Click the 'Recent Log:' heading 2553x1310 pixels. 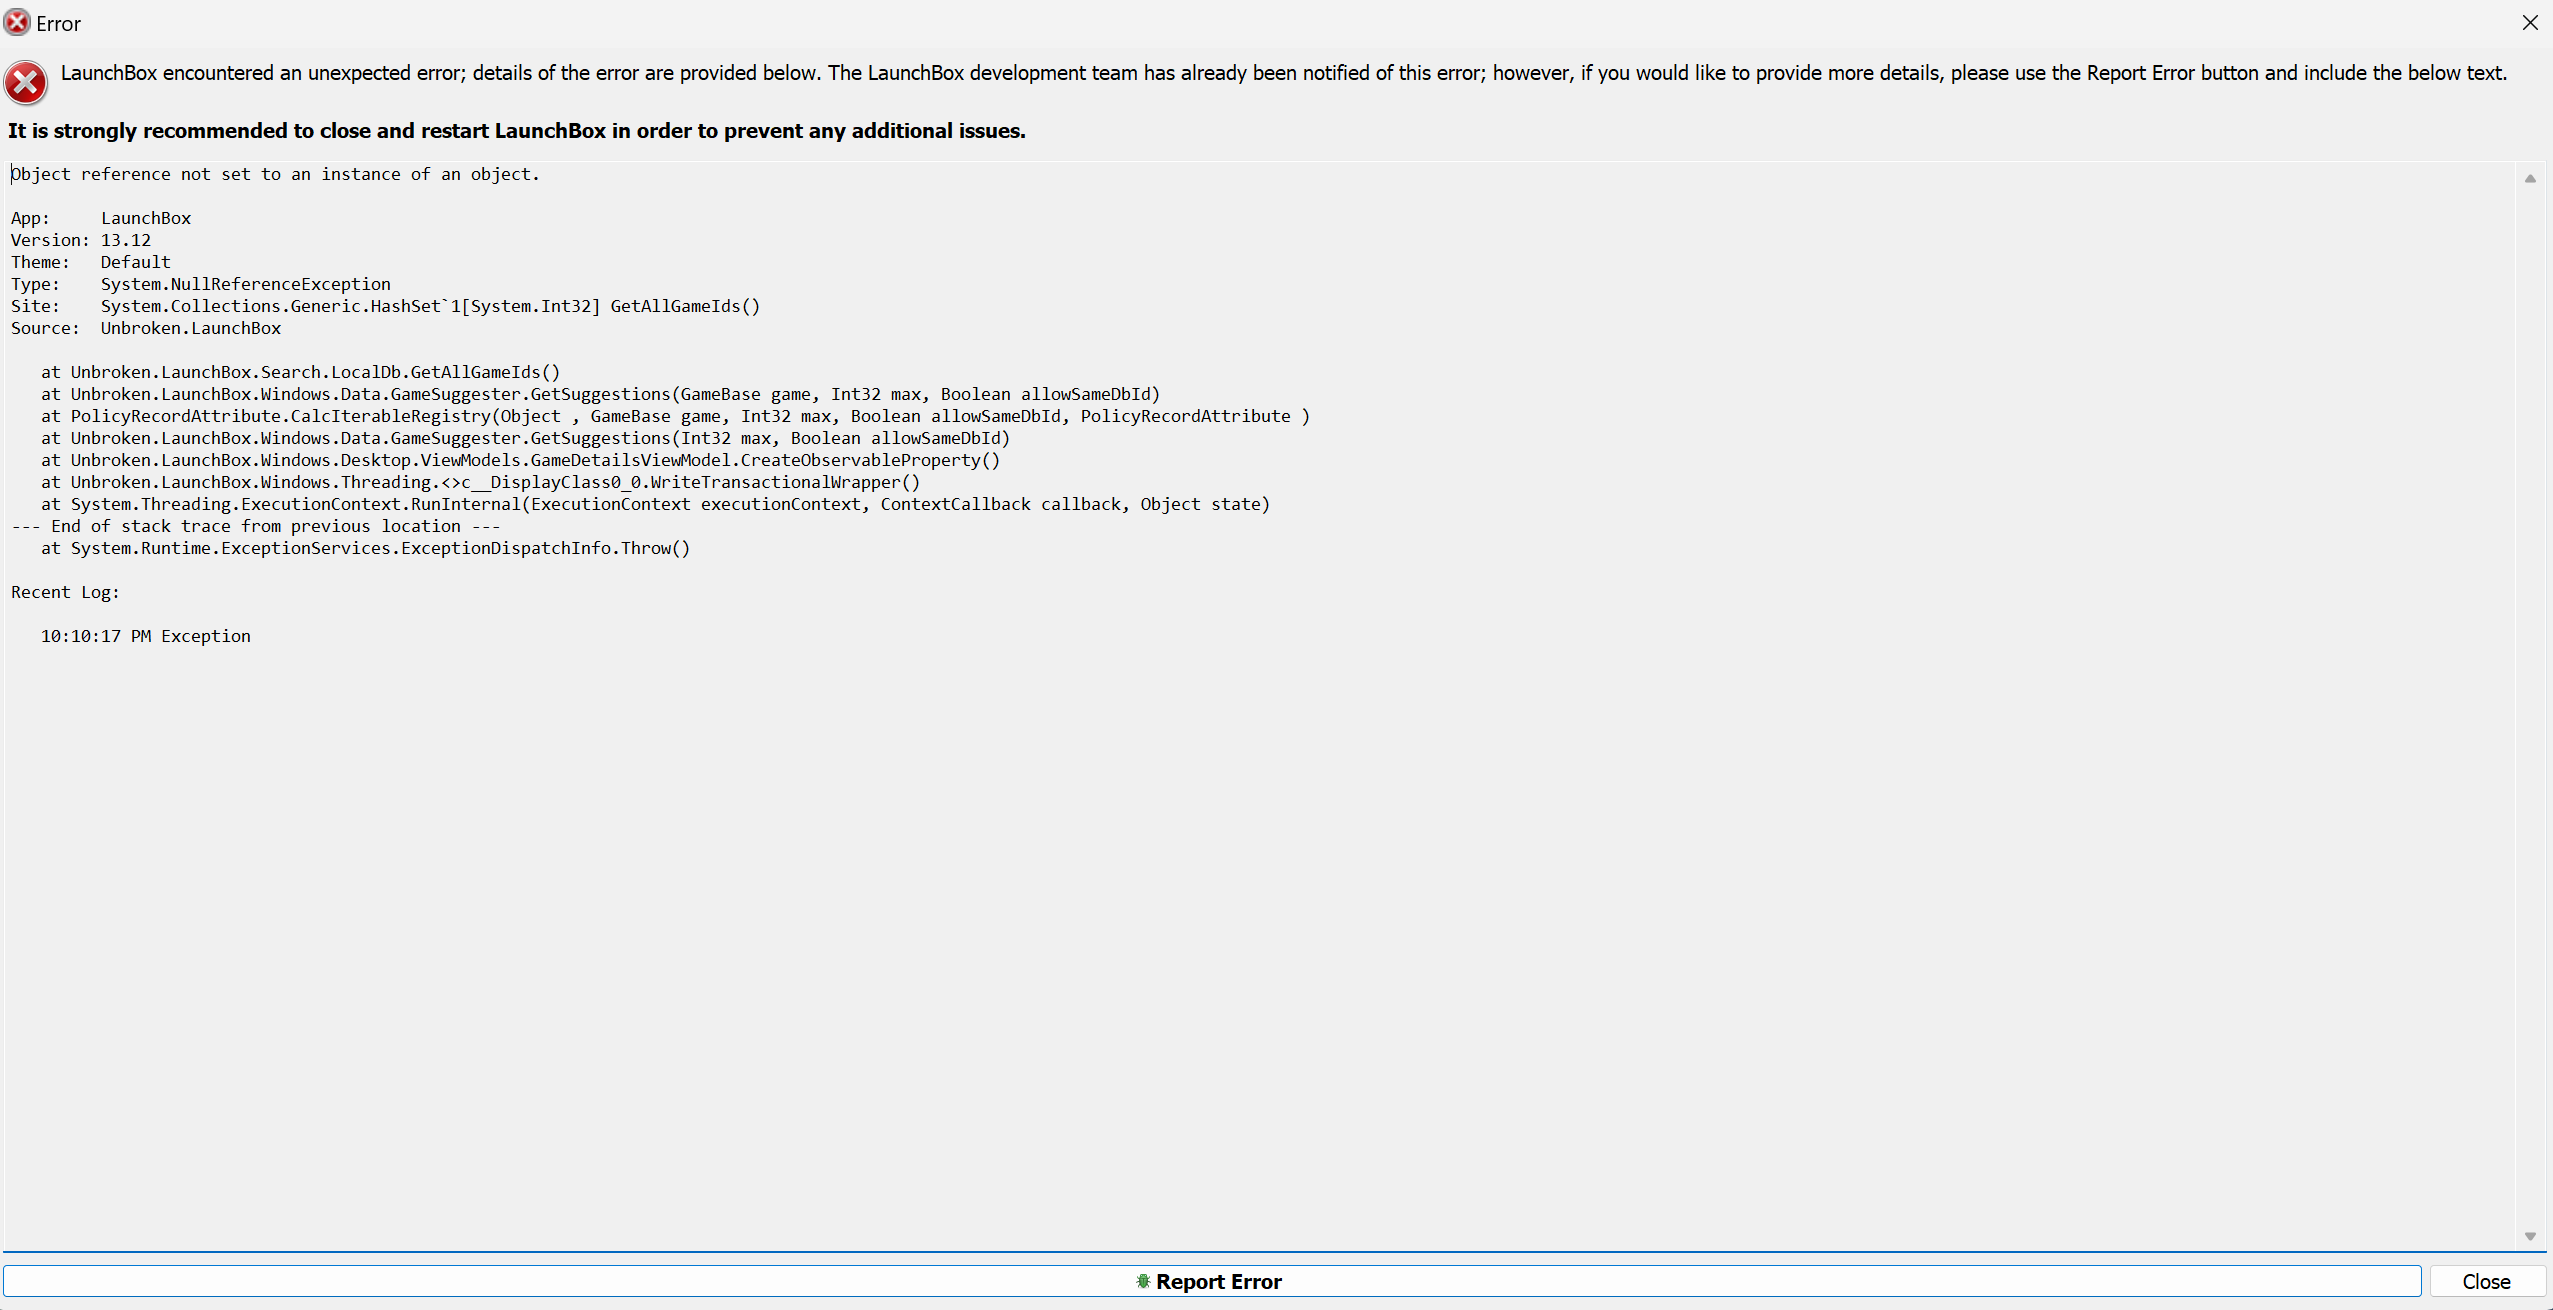[65, 592]
